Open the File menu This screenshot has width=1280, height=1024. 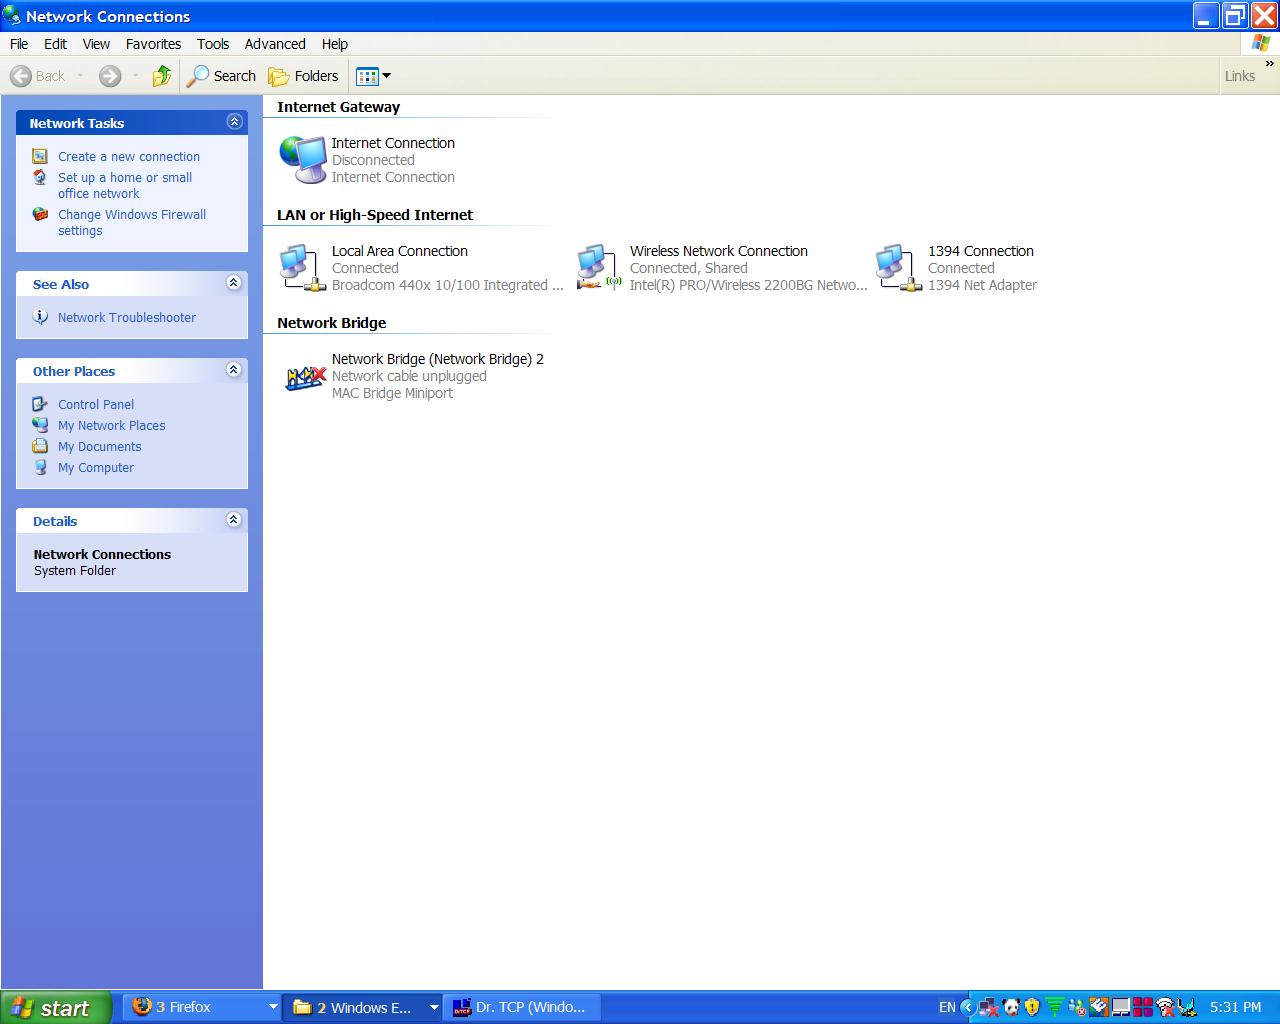click(x=19, y=44)
